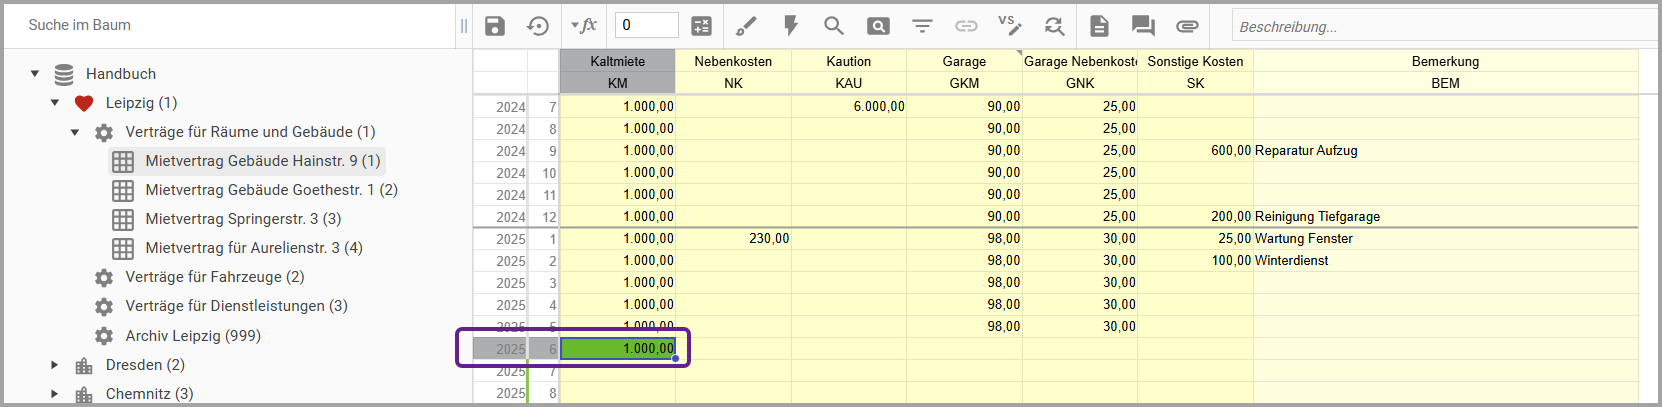Image resolution: width=1662 pixels, height=407 pixels.
Task: Click the Suche im Baum search field
Action: (x=230, y=25)
